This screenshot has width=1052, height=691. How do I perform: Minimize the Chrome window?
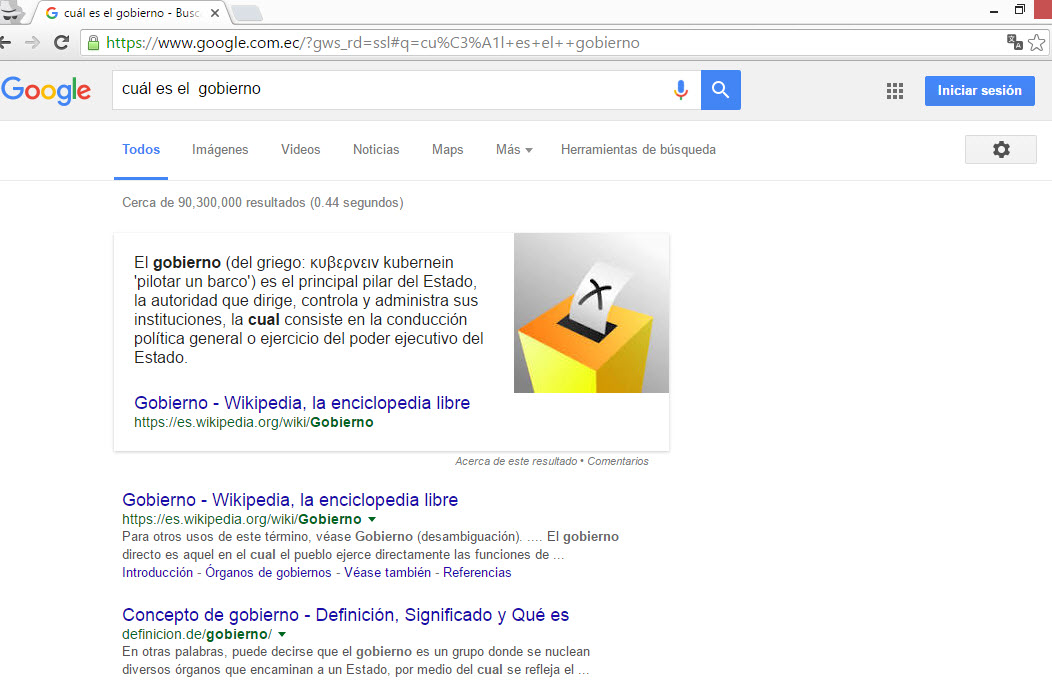click(994, 11)
